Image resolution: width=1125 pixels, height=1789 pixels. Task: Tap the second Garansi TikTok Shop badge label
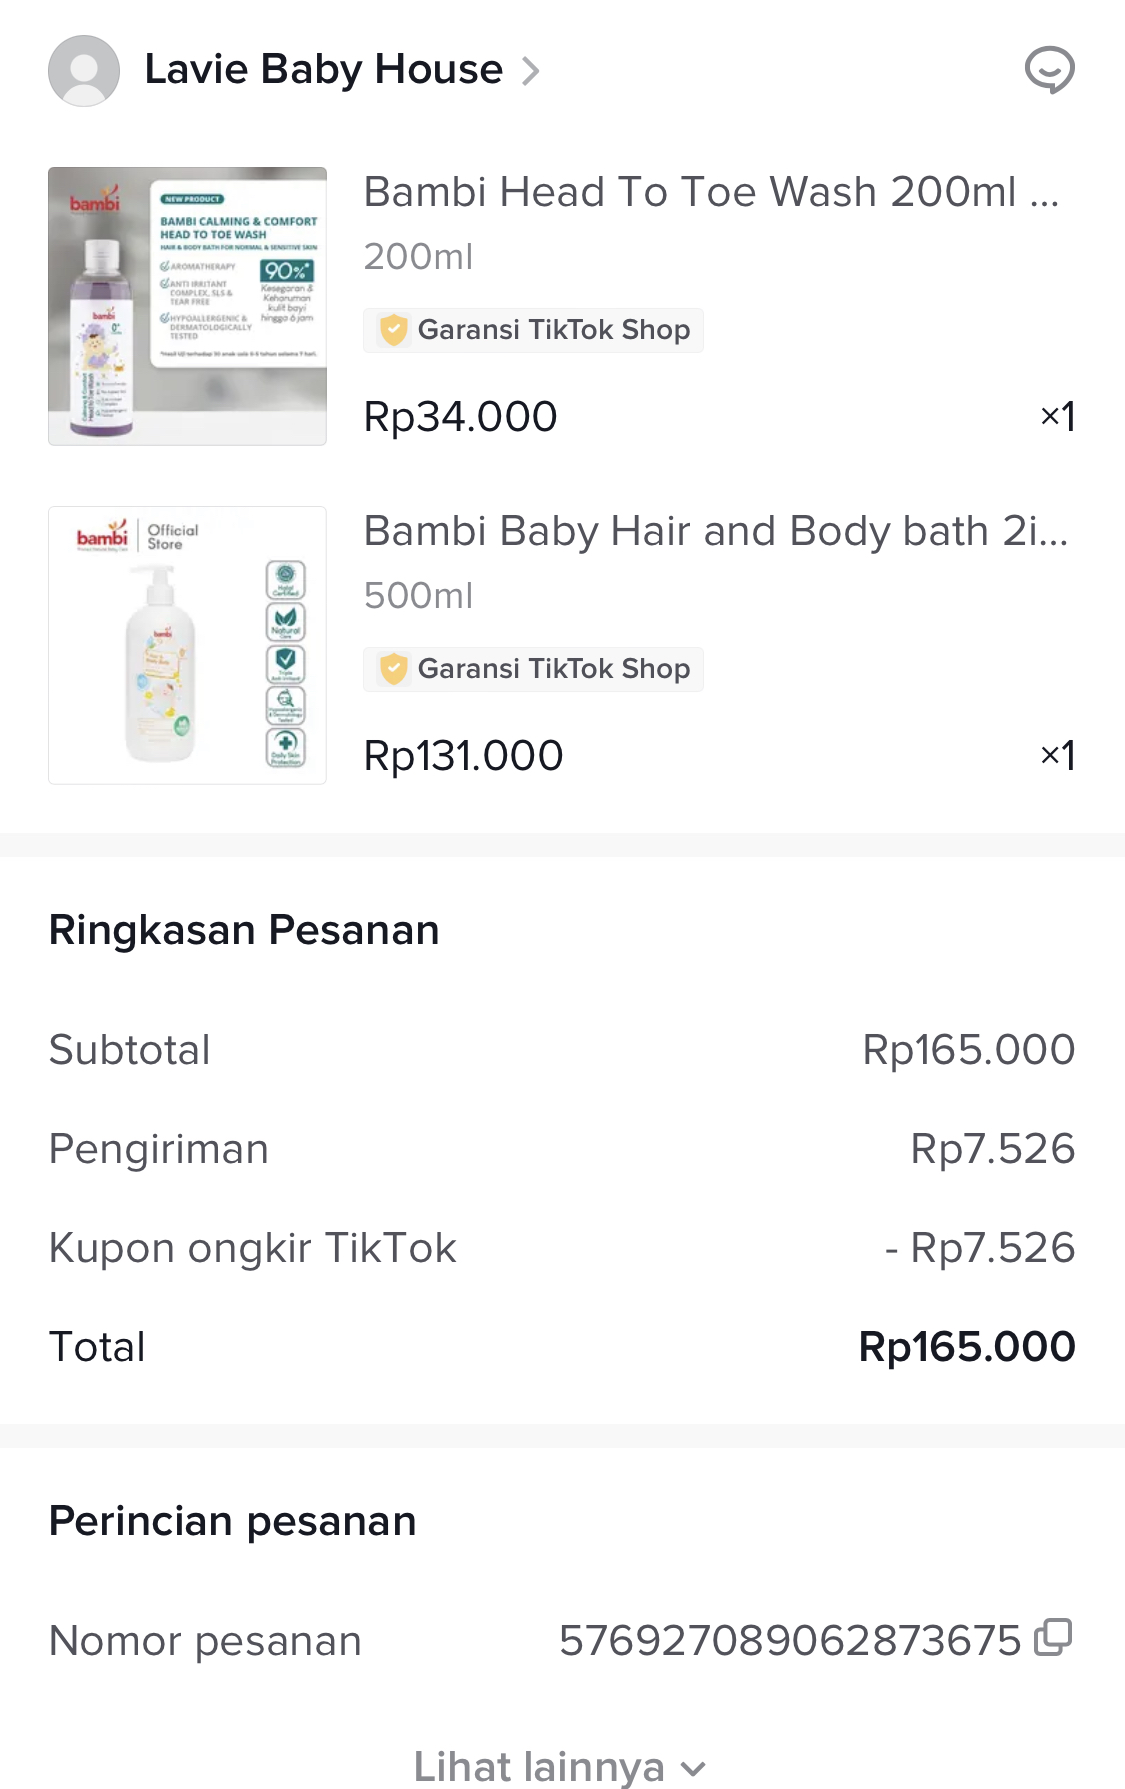(x=553, y=669)
